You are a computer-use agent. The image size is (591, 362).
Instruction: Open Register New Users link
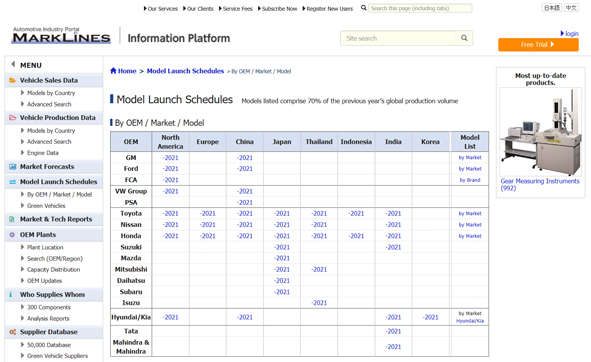(328, 9)
